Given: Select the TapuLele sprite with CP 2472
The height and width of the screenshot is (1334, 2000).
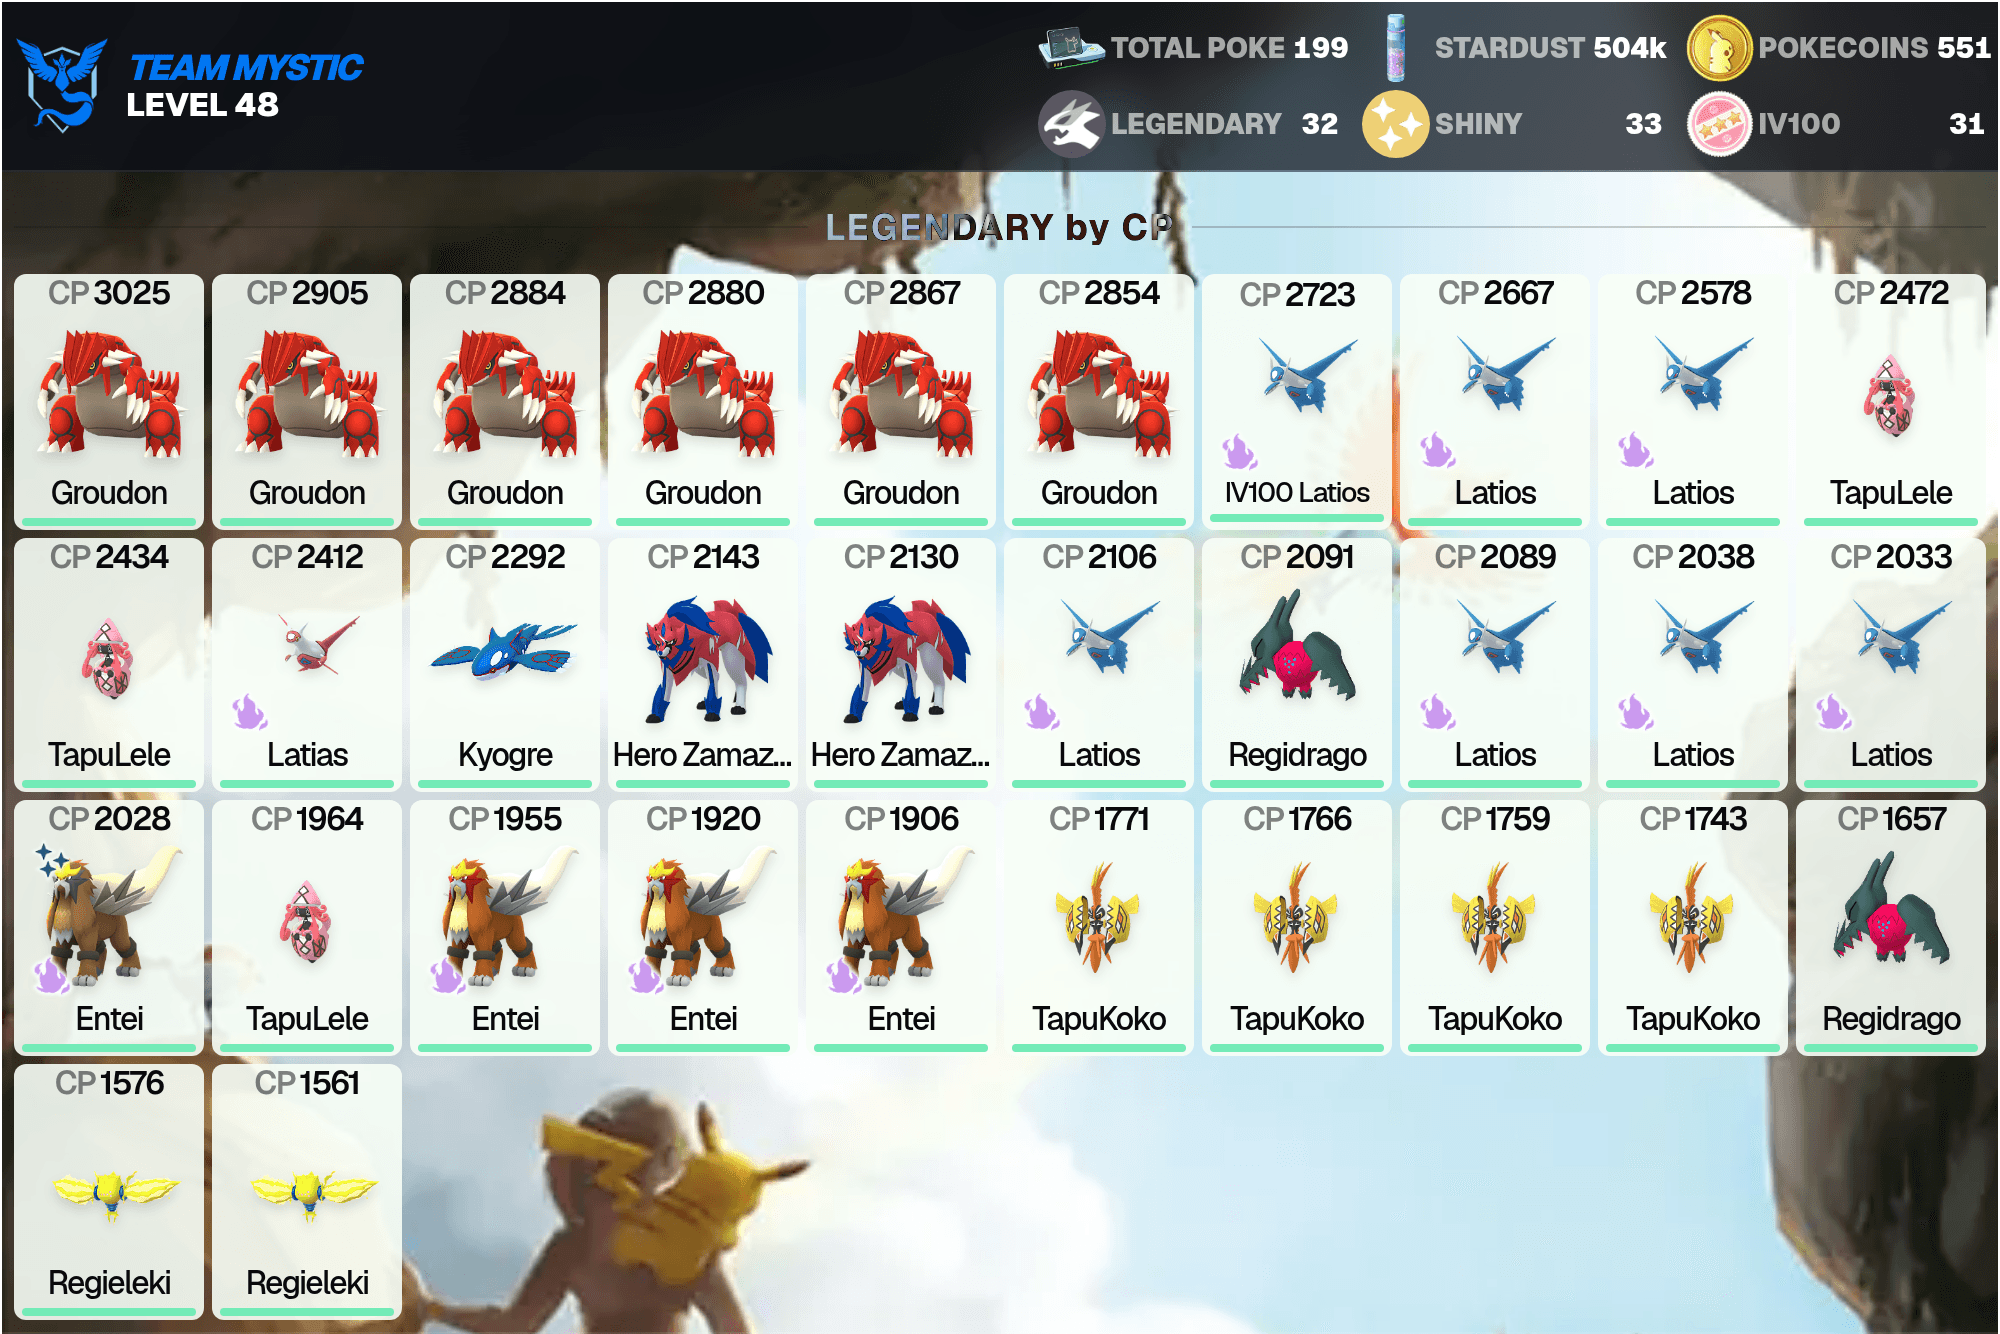Looking at the screenshot, I should pyautogui.click(x=1890, y=397).
